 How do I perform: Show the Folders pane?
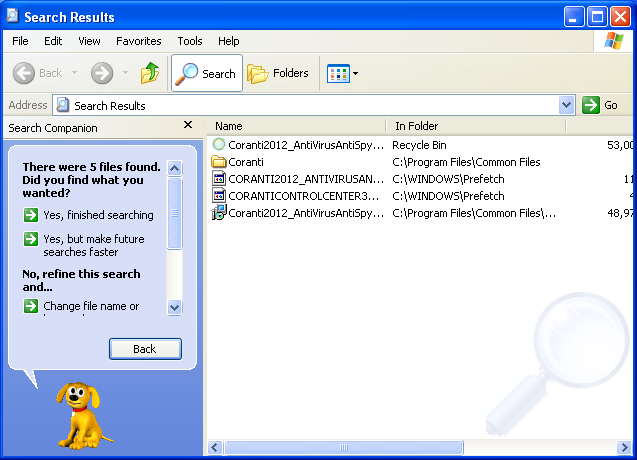(278, 73)
